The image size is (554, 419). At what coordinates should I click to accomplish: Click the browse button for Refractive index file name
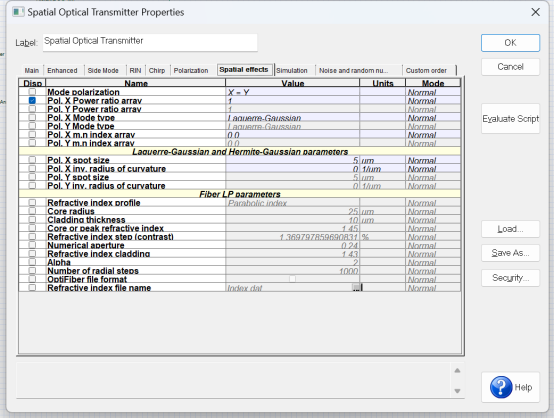[356, 288]
